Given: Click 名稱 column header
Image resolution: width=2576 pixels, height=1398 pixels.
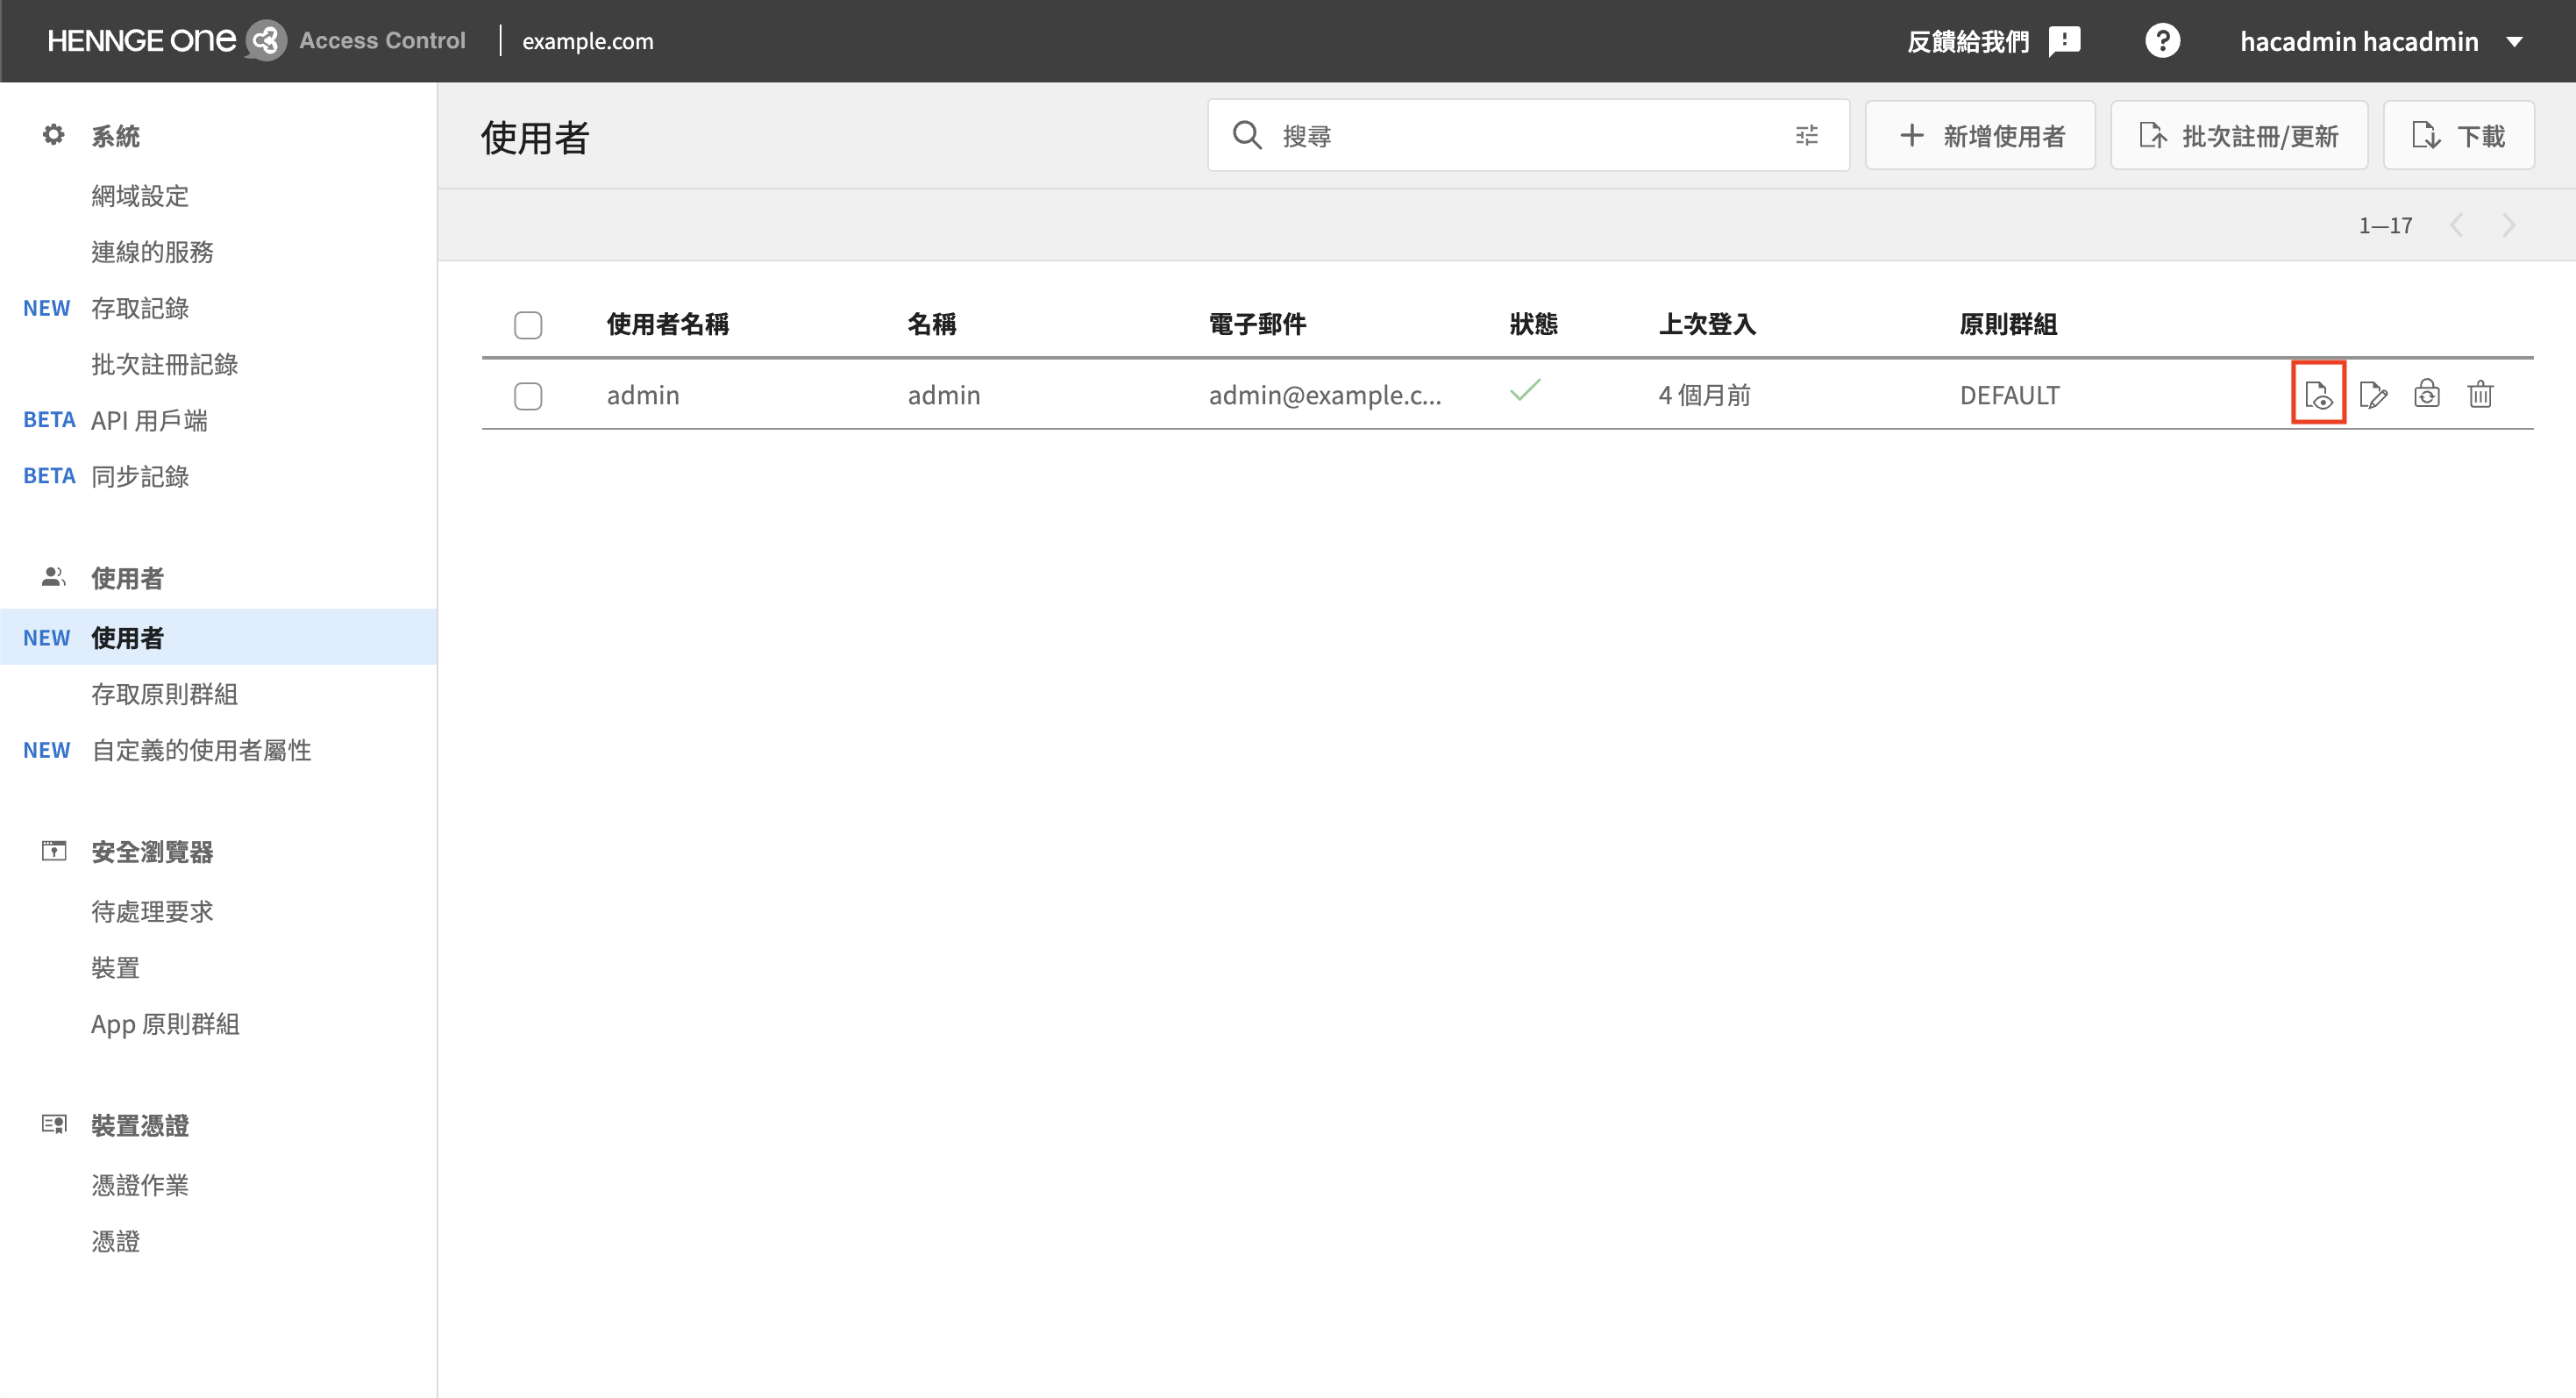Looking at the screenshot, I should click(932, 324).
